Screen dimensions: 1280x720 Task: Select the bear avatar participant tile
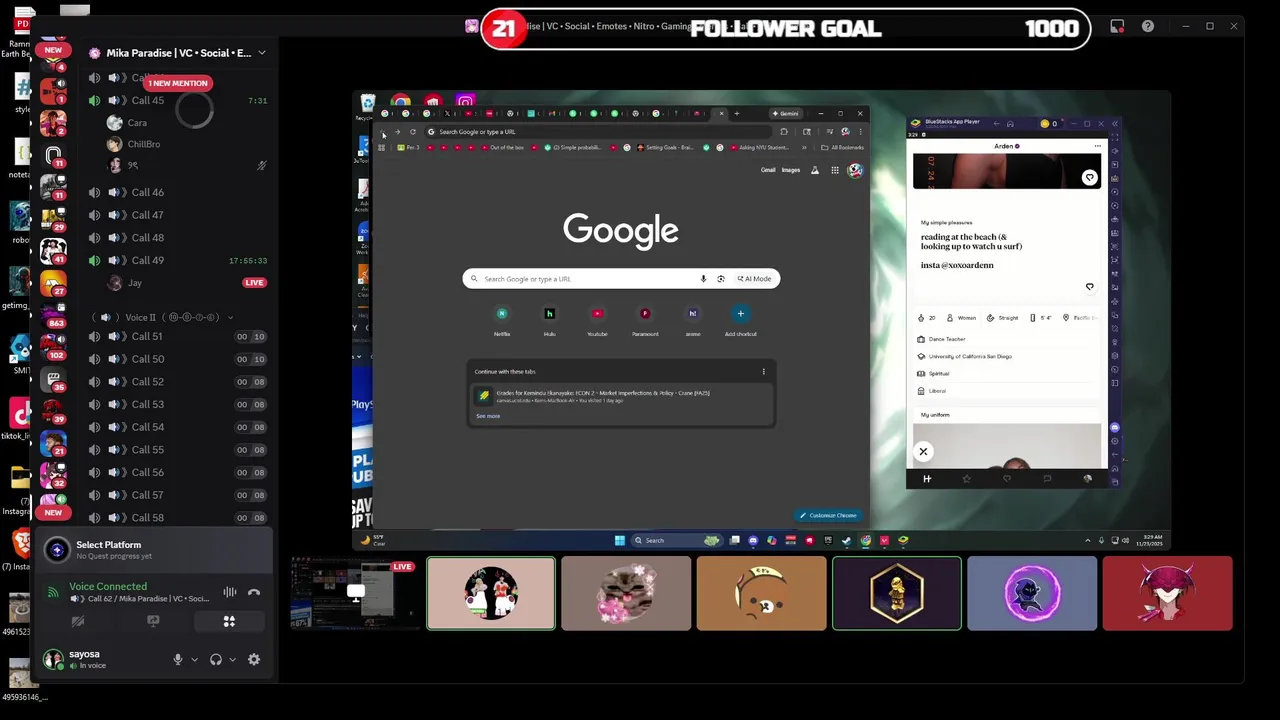click(761, 594)
